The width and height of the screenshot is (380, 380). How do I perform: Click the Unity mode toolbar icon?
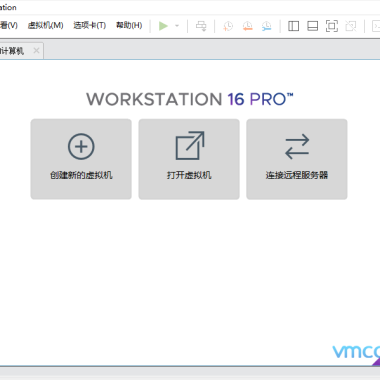[x=351, y=26]
